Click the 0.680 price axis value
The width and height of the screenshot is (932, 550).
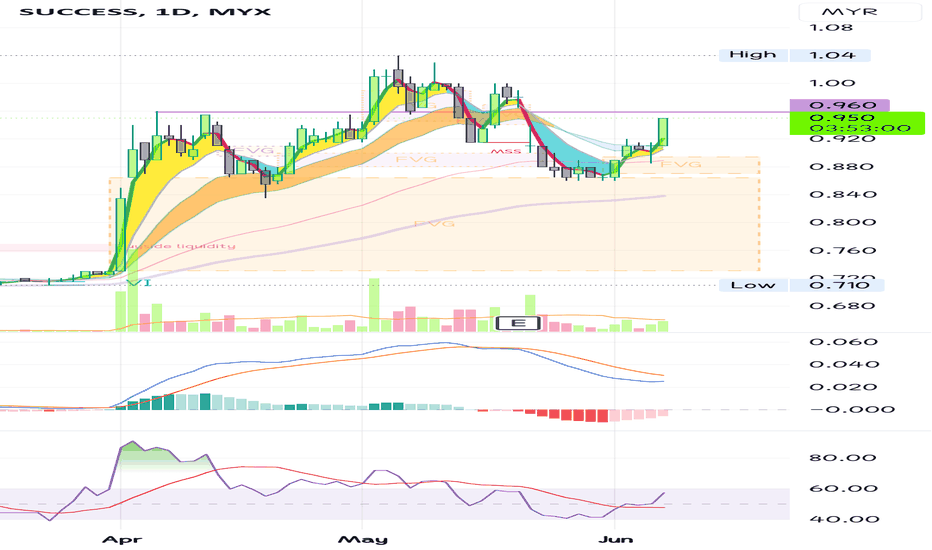click(843, 306)
